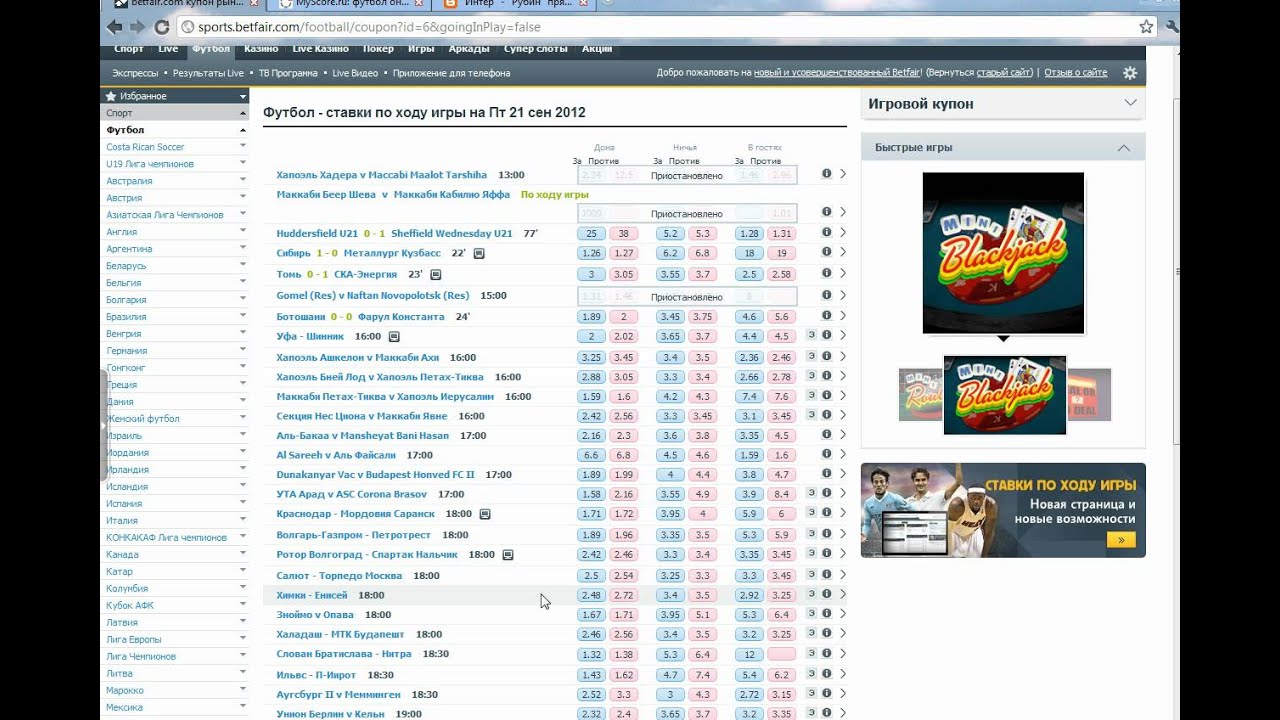Bookmark the page with the star icon

click(x=1146, y=27)
